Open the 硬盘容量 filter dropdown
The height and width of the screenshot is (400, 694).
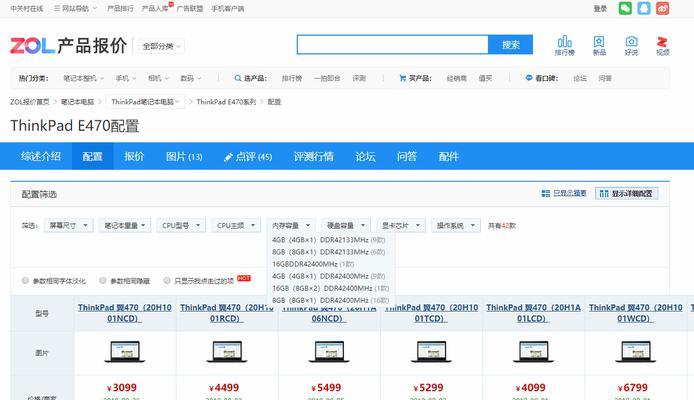[x=346, y=225]
